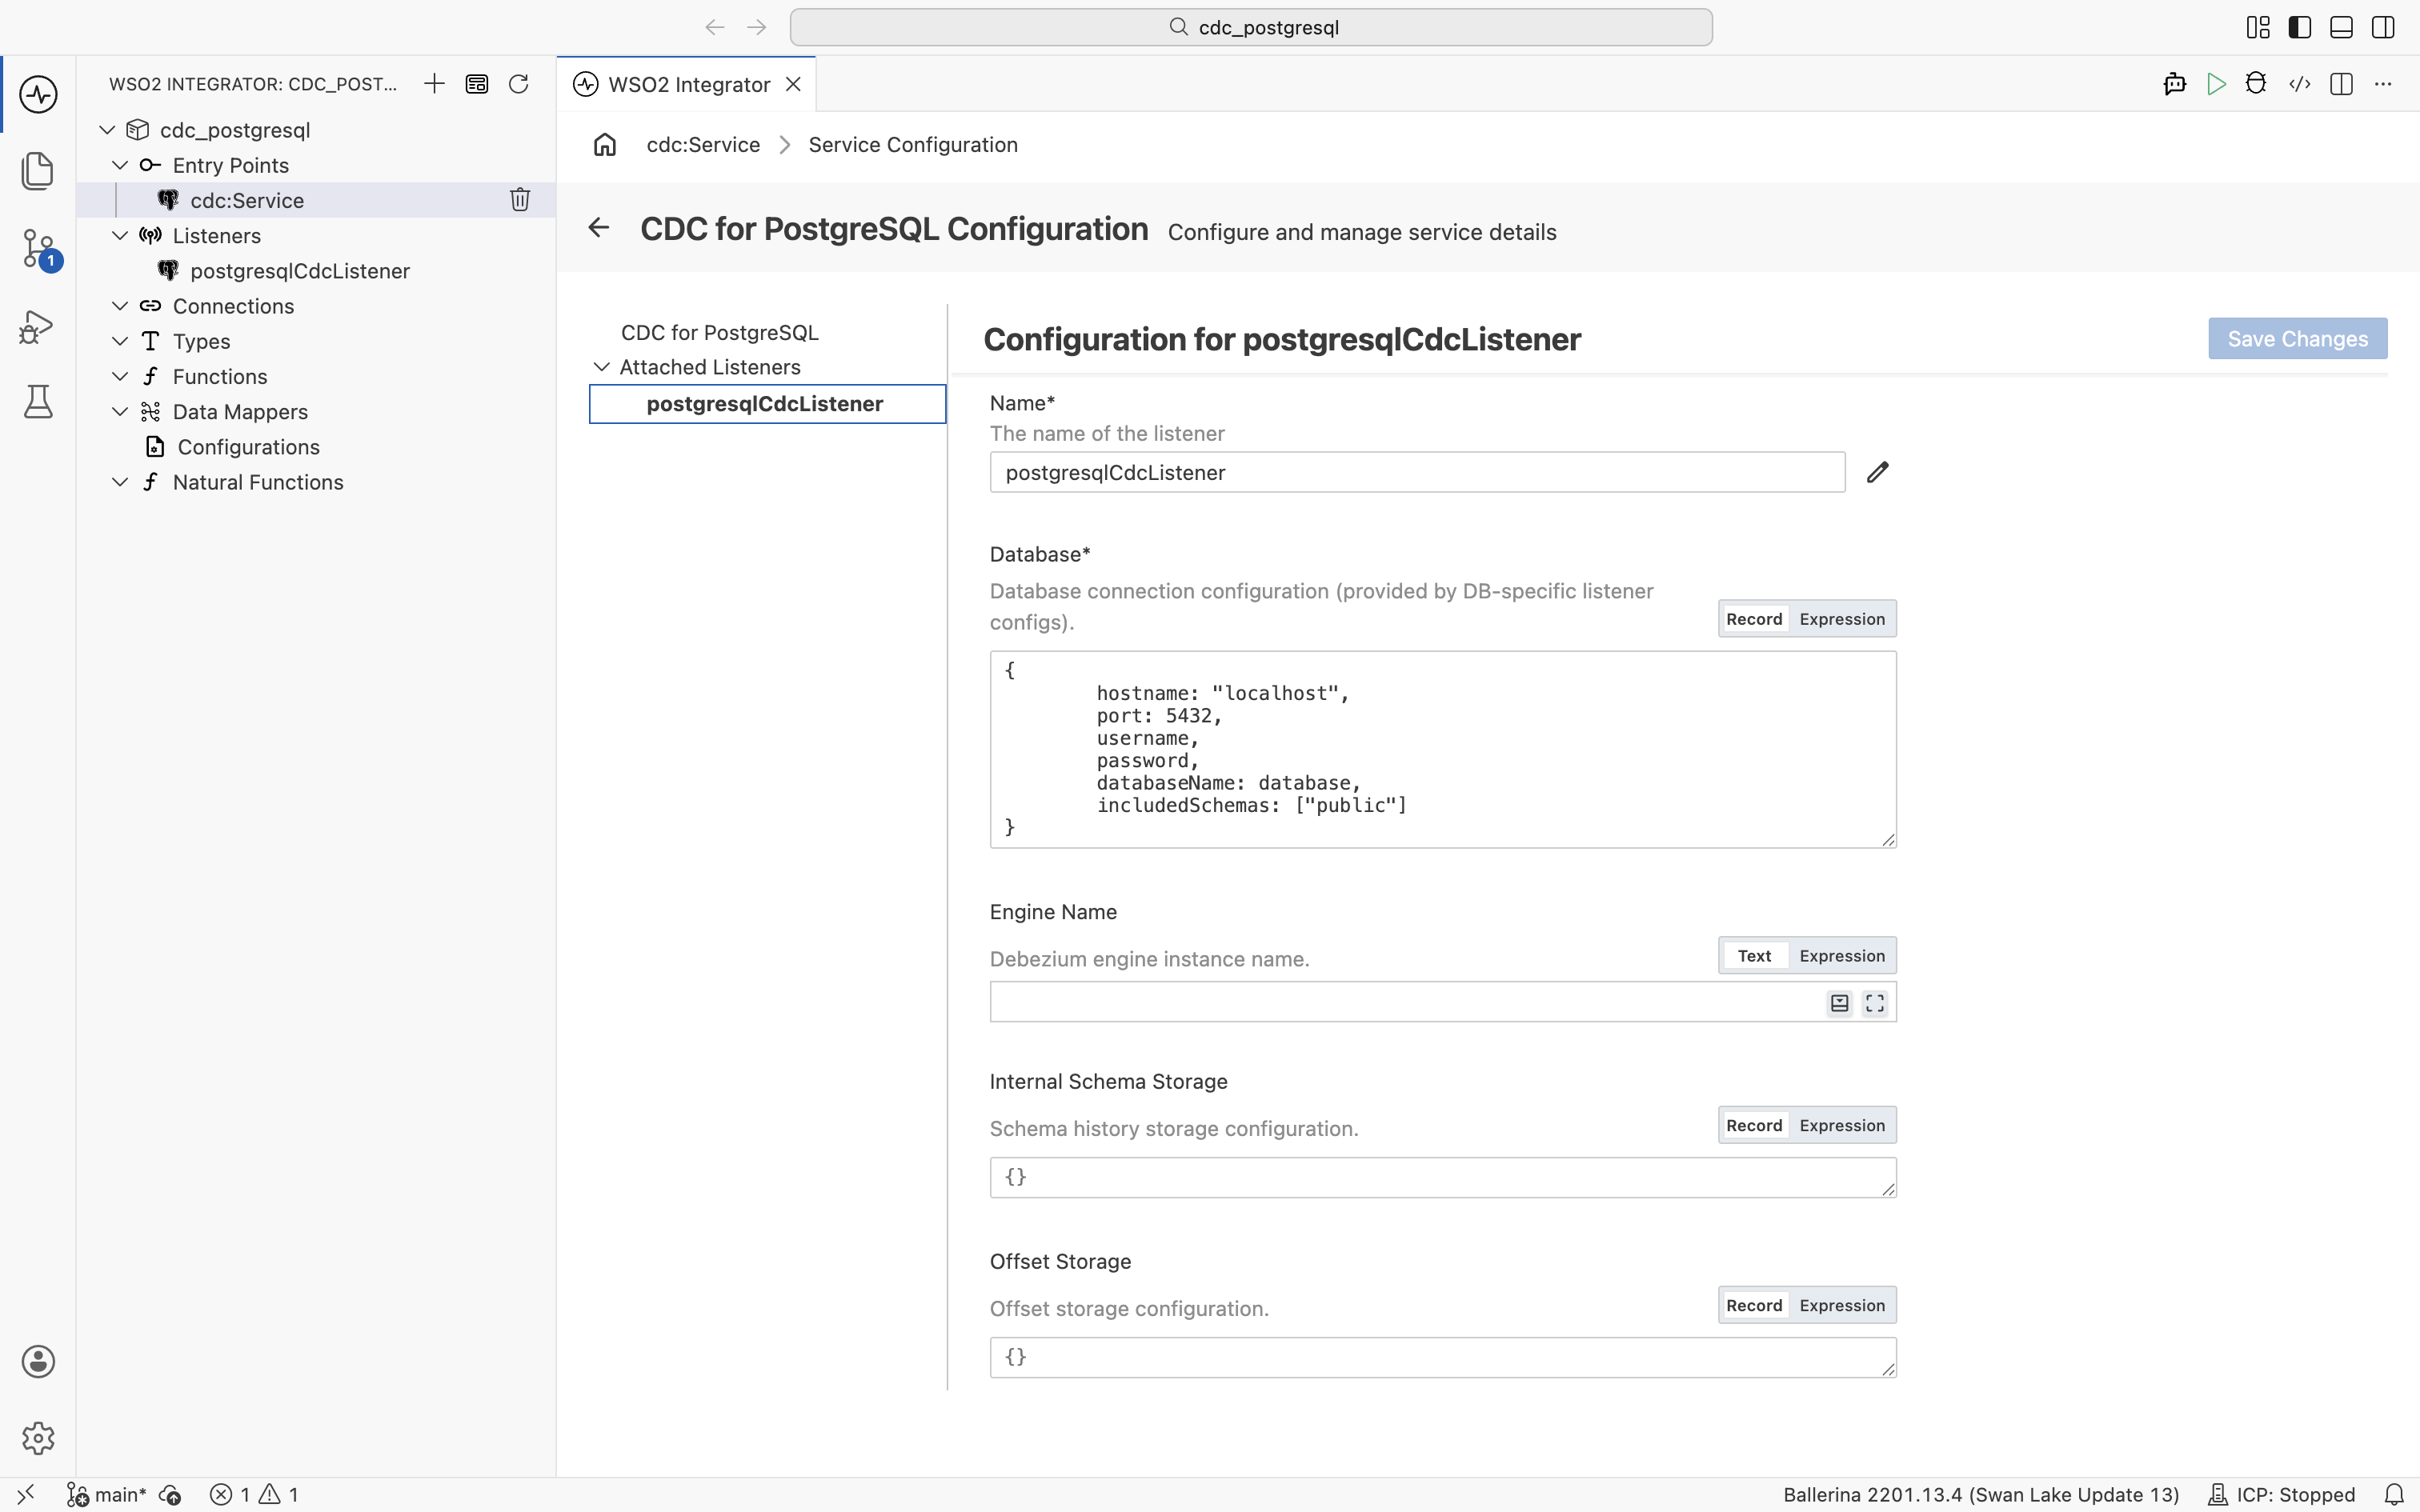Screen dimensions: 2420x1512
Task: Open remote window icon in status bar
Action: pos(26,1495)
